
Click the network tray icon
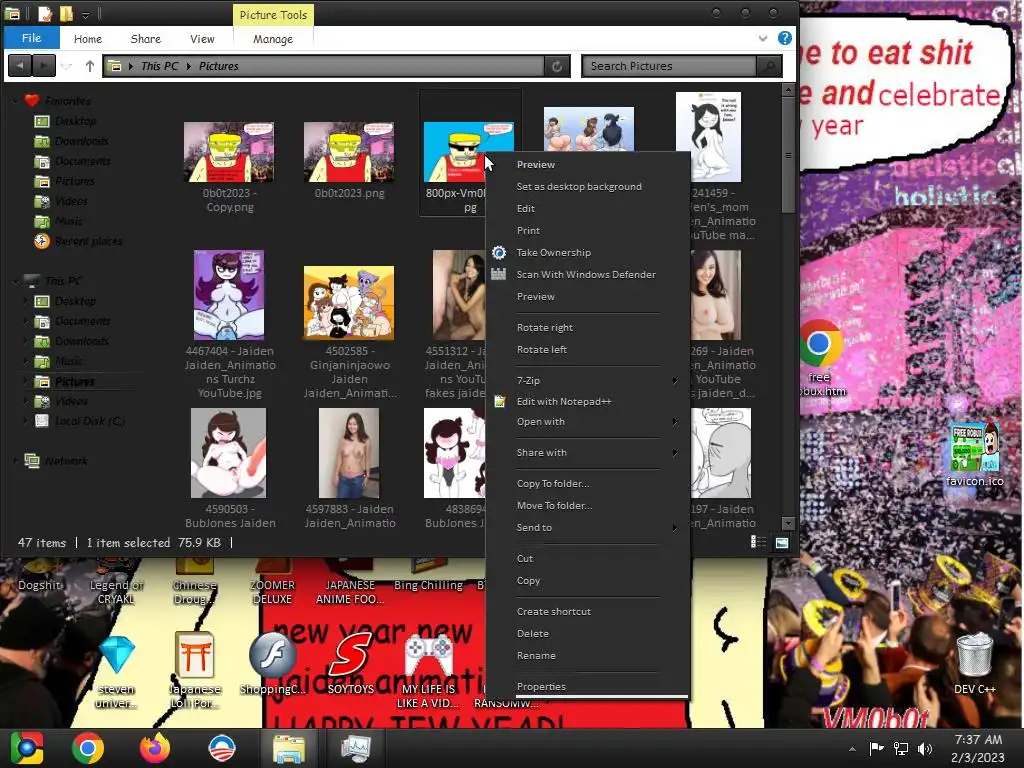pos(901,748)
